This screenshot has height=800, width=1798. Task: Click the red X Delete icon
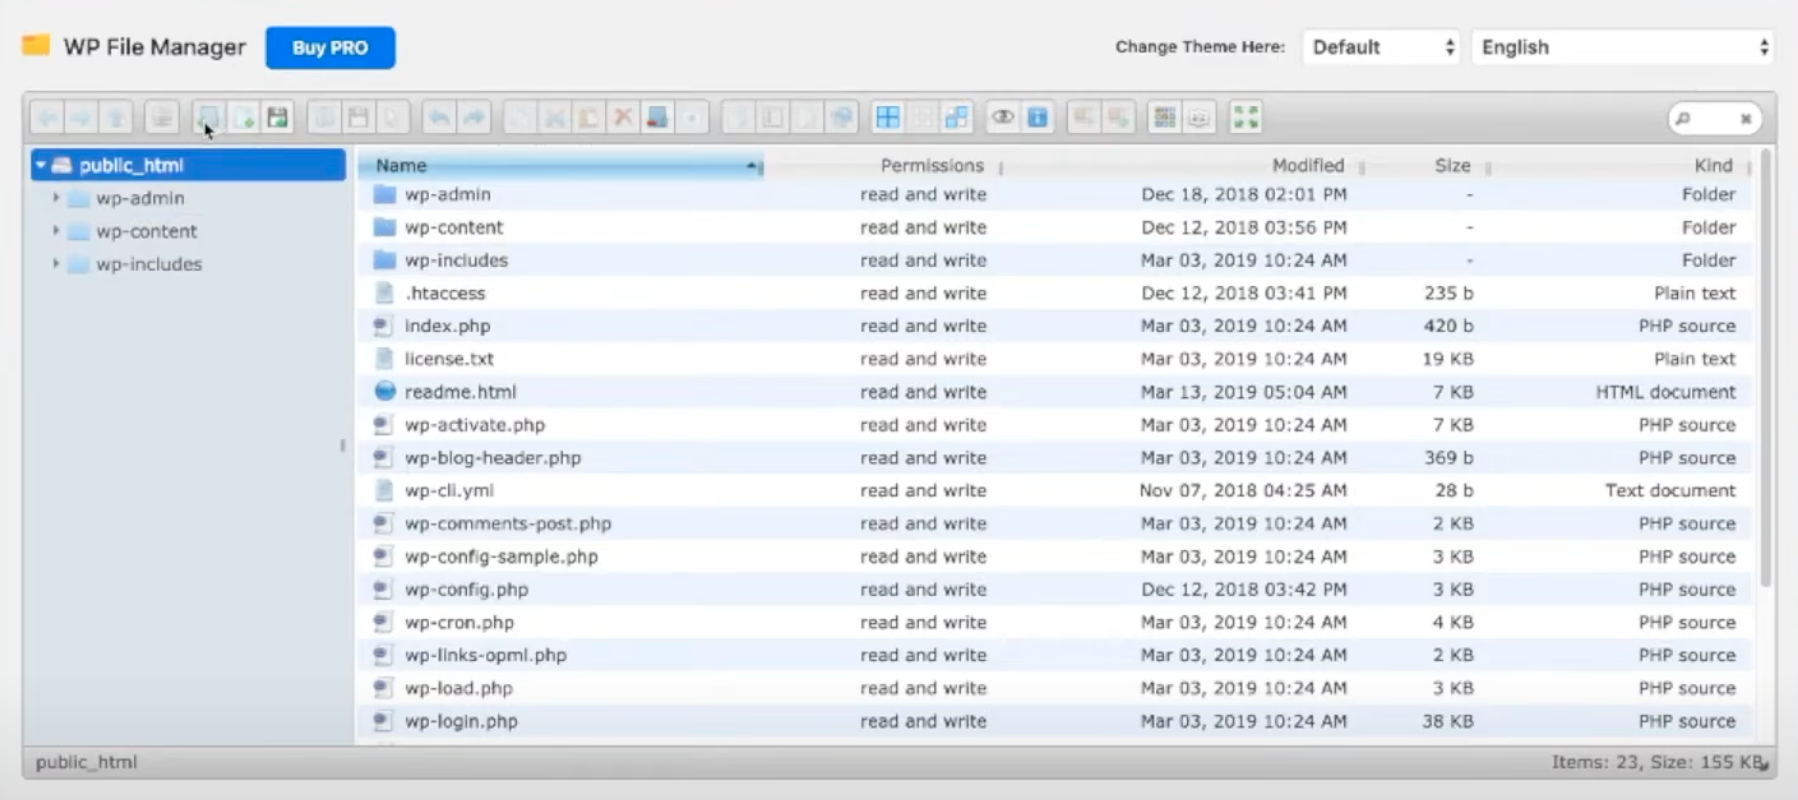623,118
